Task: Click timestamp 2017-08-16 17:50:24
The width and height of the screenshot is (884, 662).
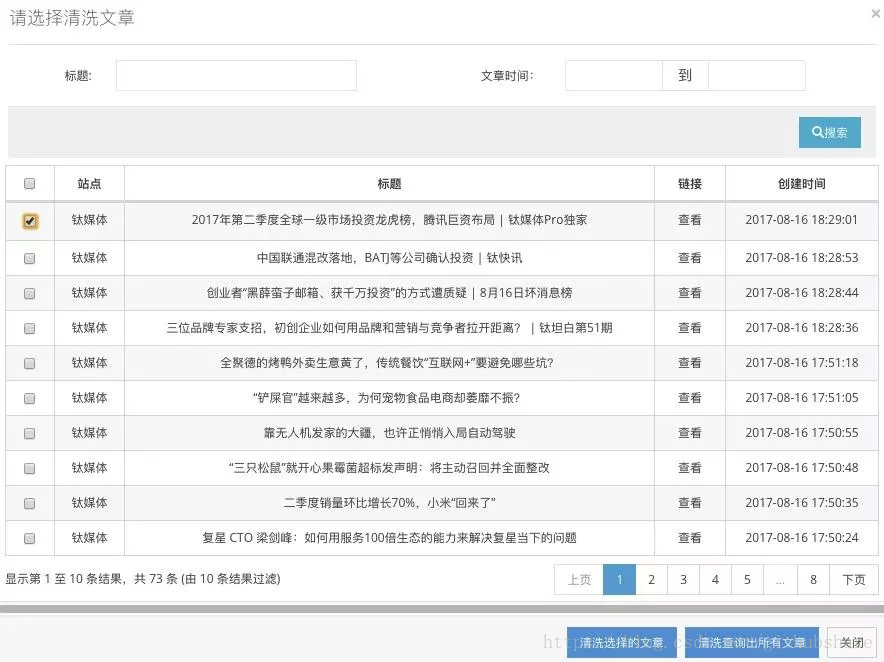Action: pyautogui.click(x=802, y=537)
